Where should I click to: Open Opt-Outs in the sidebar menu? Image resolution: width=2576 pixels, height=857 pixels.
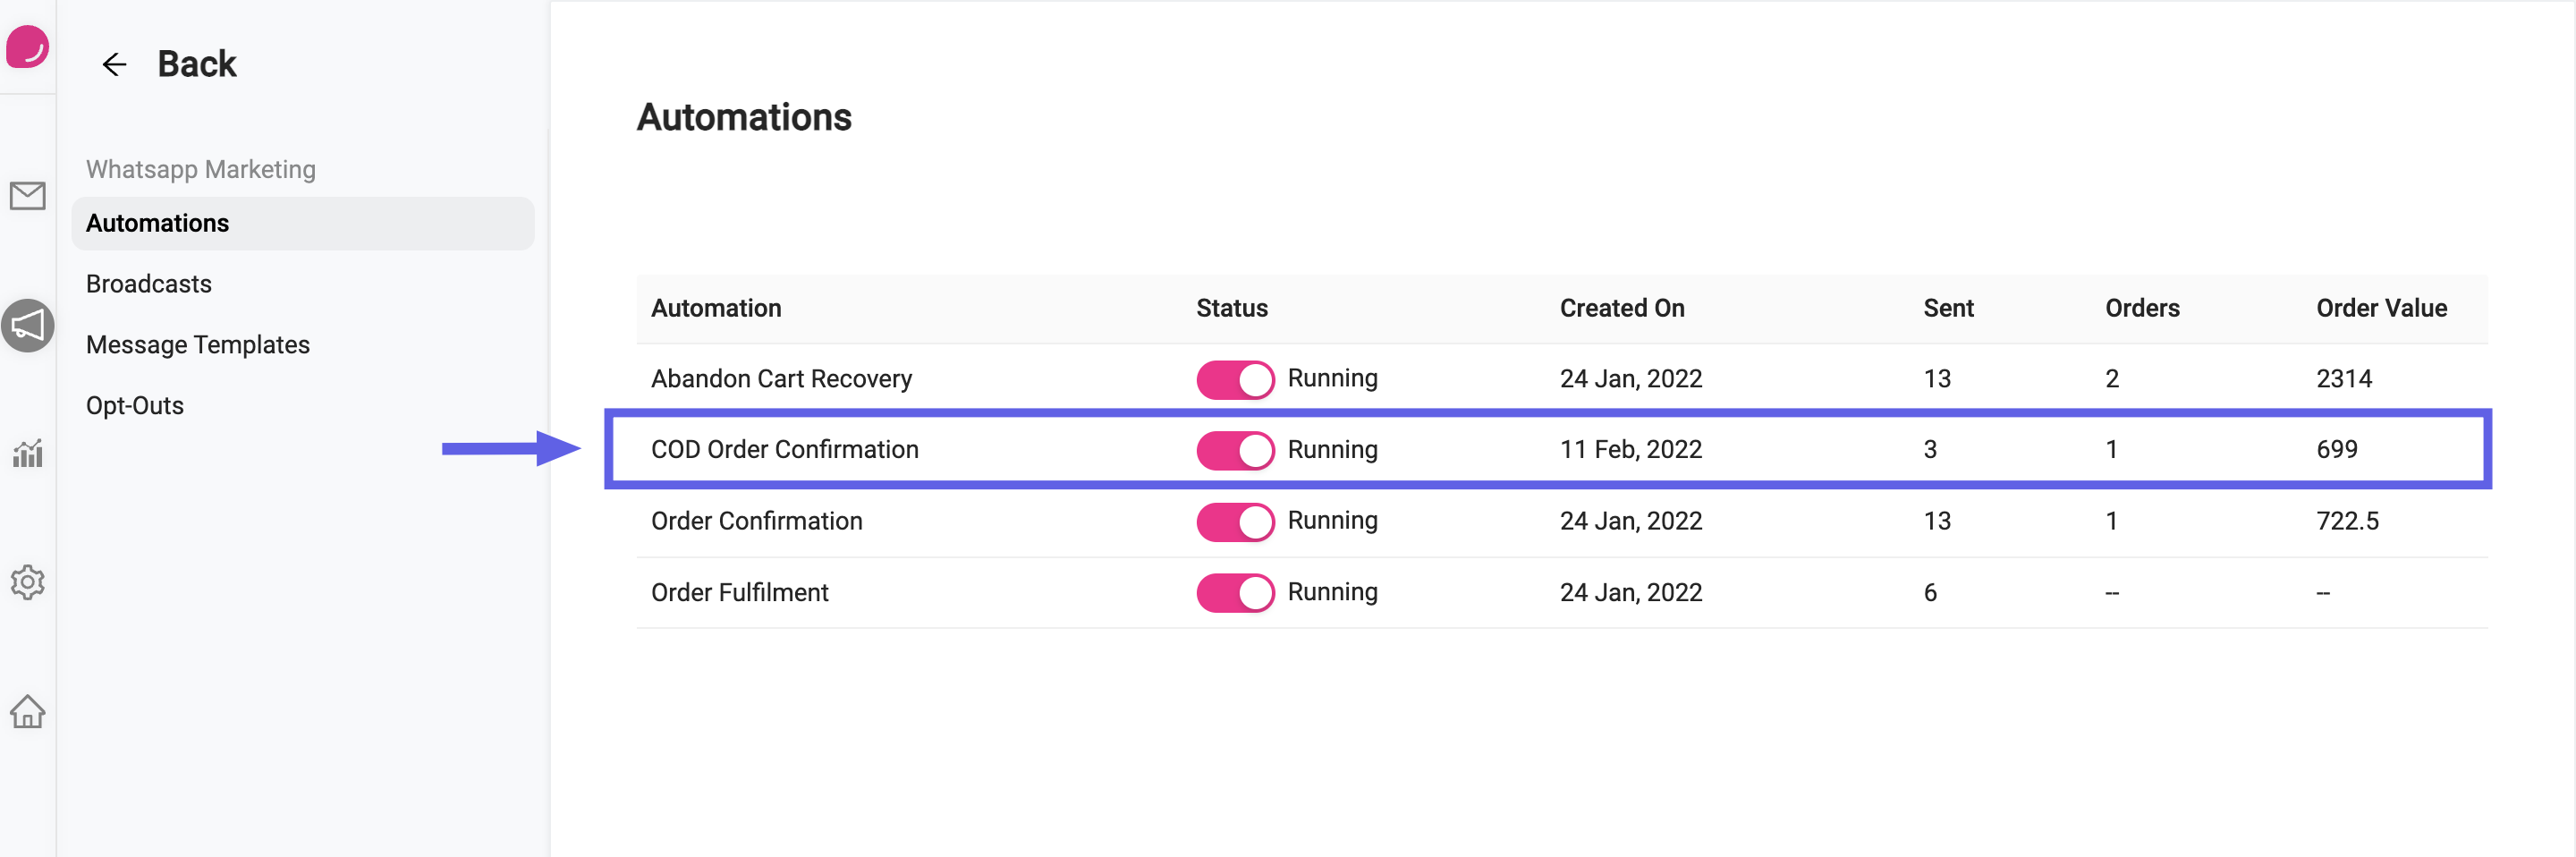(x=135, y=406)
